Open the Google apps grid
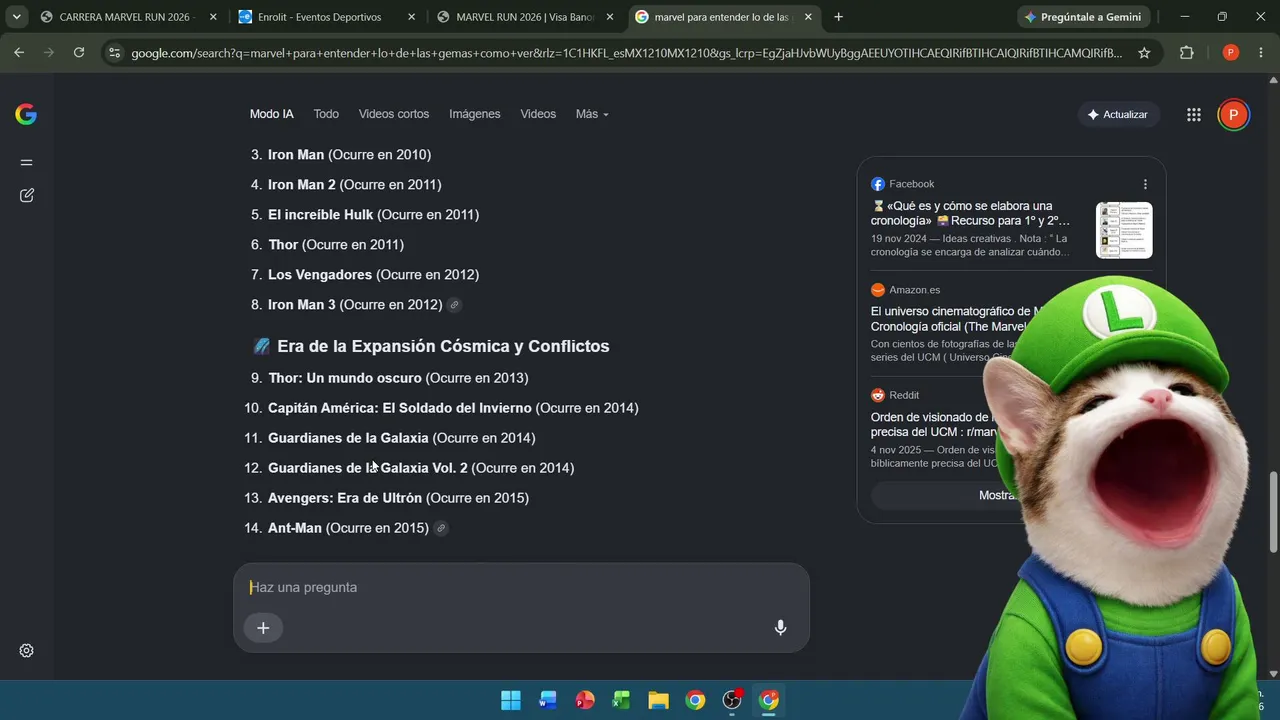Viewport: 1280px width, 720px height. [1193, 114]
